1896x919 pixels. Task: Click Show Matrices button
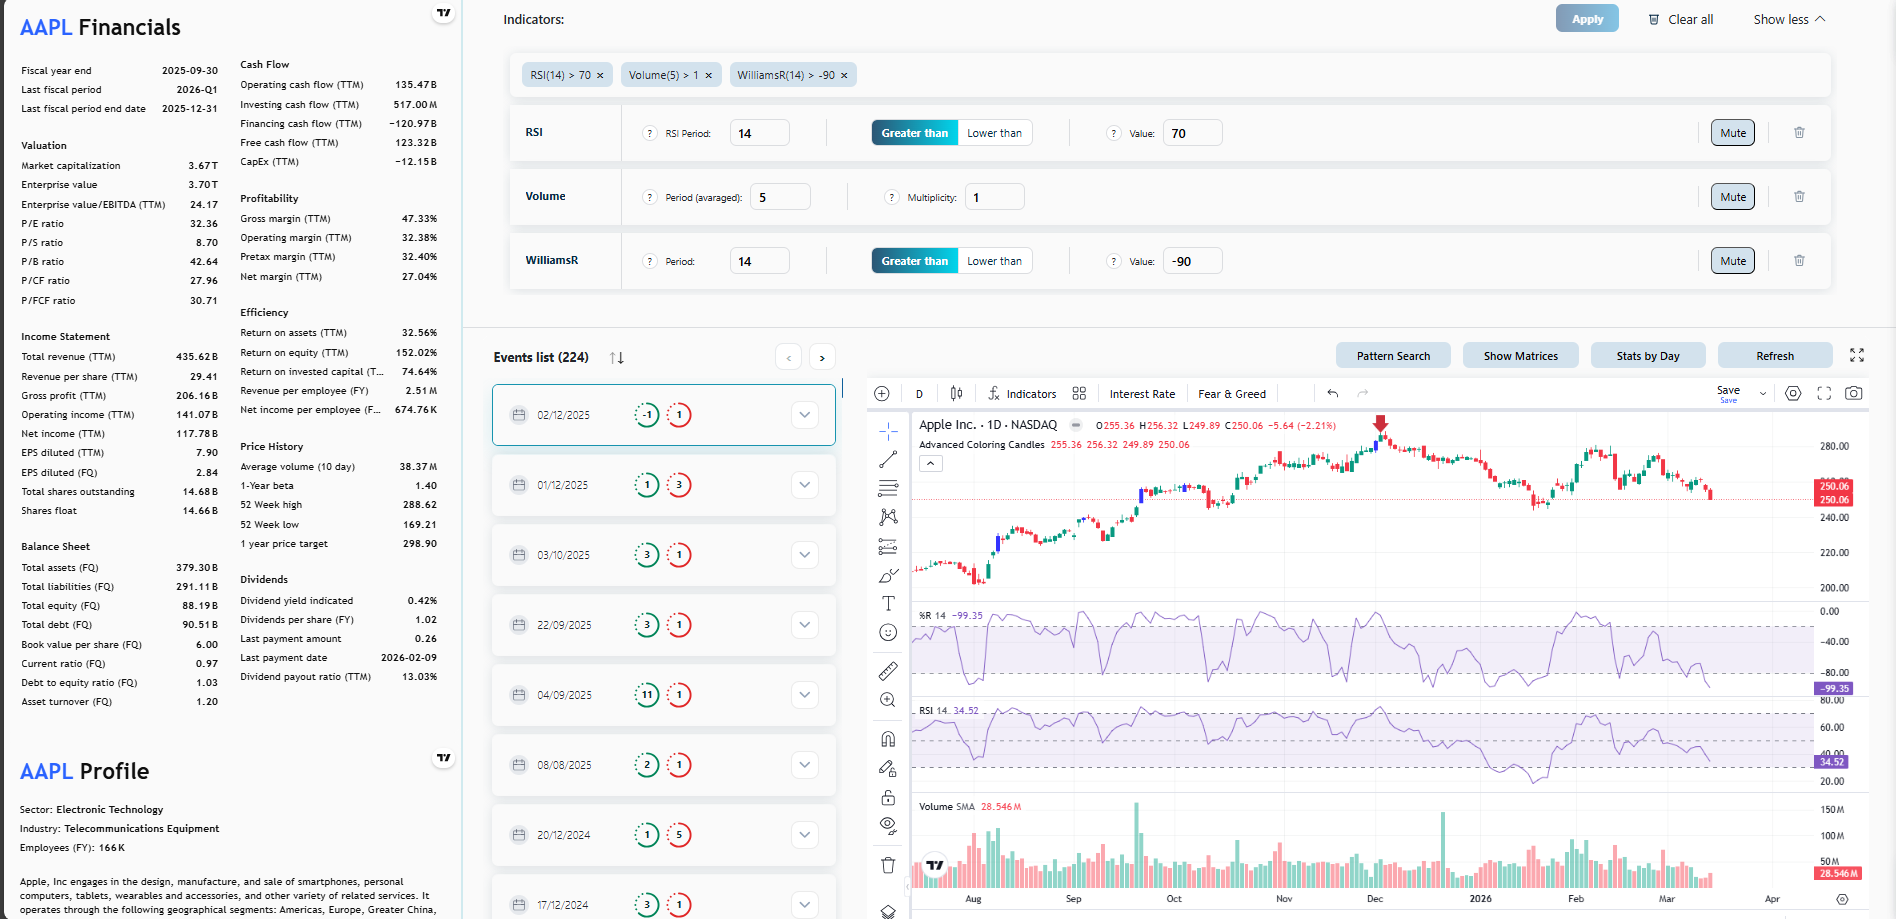pos(1521,356)
